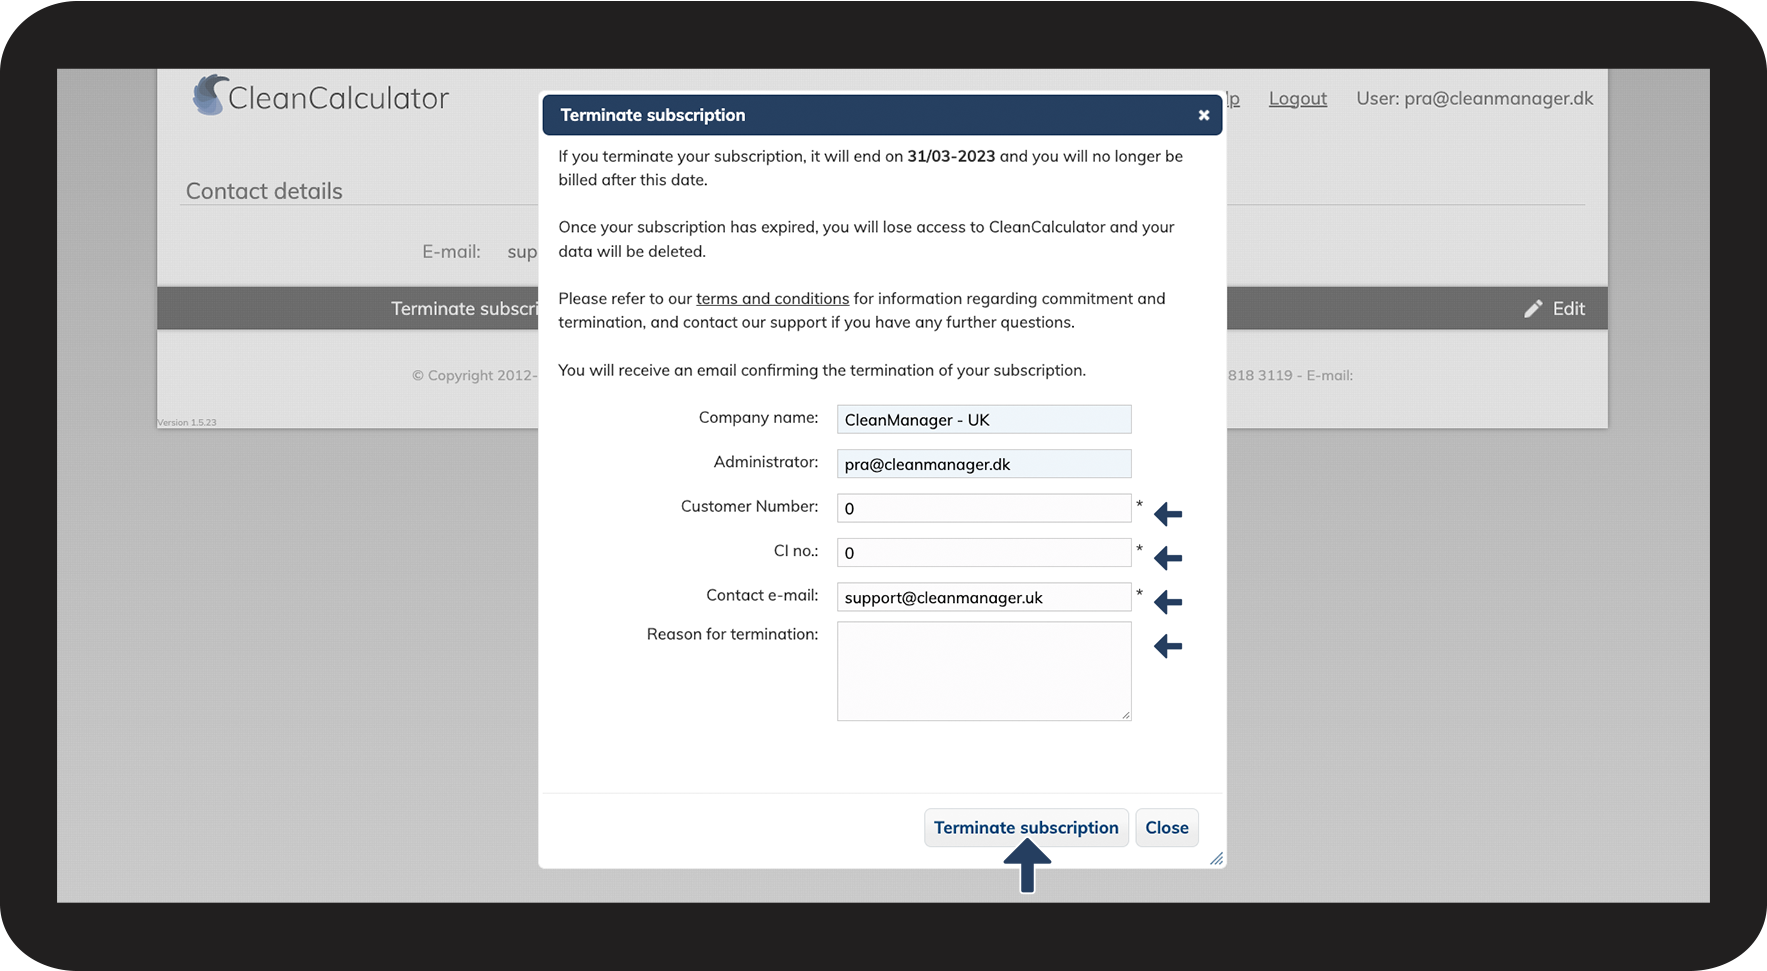Focus the Administrator field
Viewport: 1767px width, 971px height.
click(x=984, y=464)
